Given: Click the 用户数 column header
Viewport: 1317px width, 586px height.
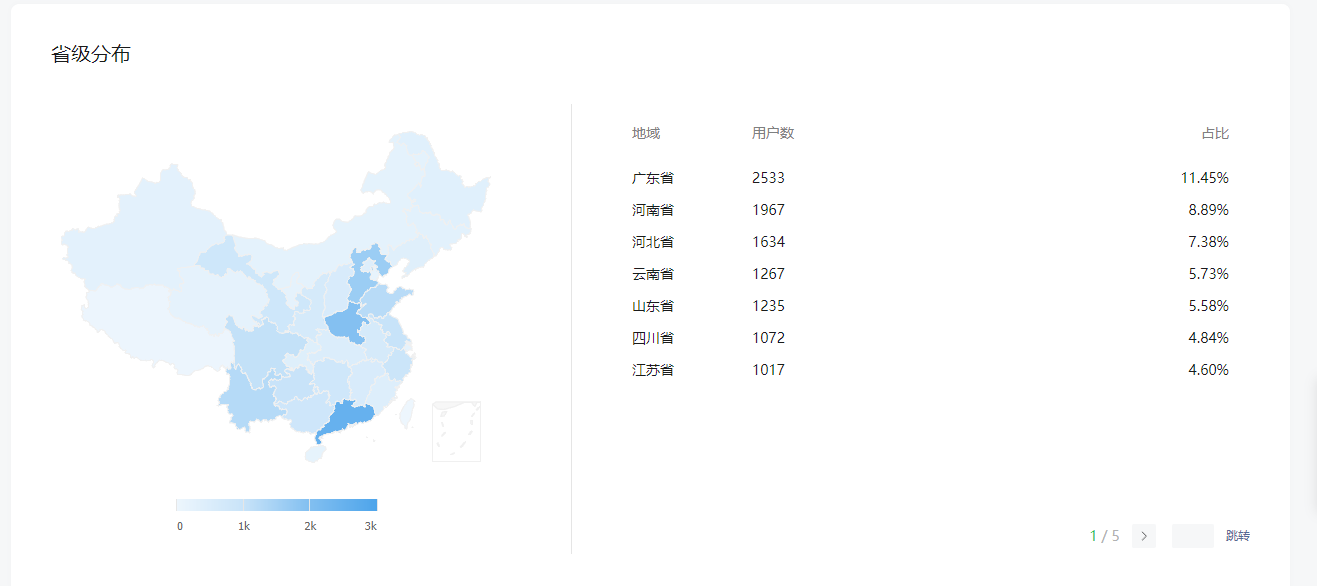Looking at the screenshot, I should pos(773,133).
